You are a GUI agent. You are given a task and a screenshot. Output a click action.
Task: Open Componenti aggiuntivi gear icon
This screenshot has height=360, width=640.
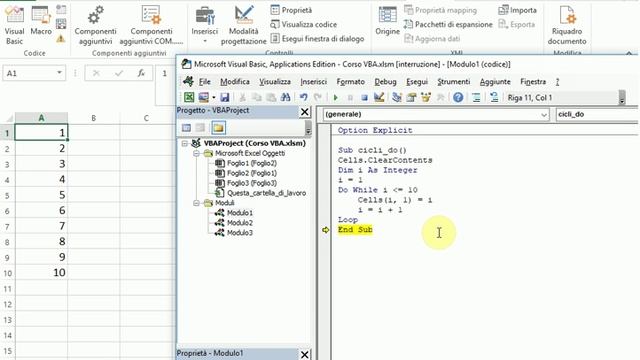pyautogui.click(x=96, y=25)
